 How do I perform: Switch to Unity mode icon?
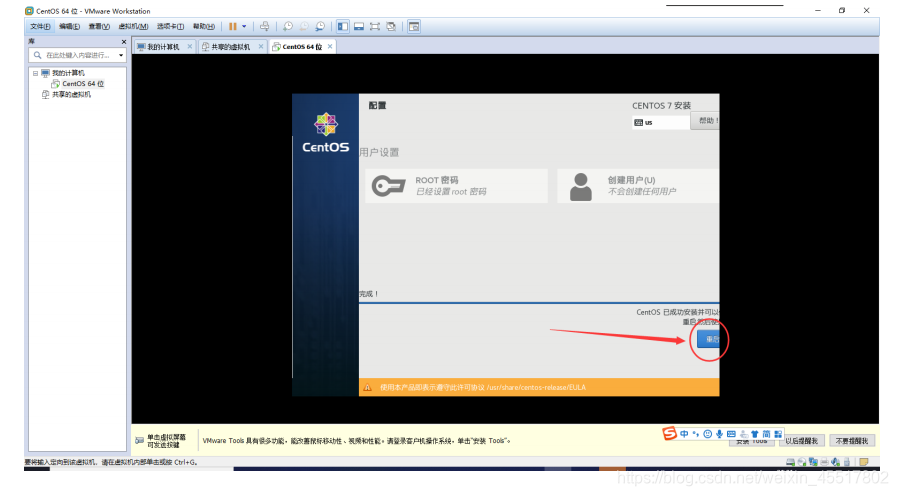(x=391, y=26)
